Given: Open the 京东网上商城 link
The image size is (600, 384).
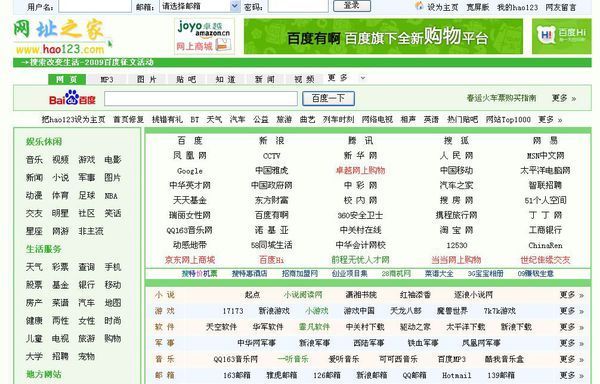Looking at the screenshot, I should [x=190, y=260].
